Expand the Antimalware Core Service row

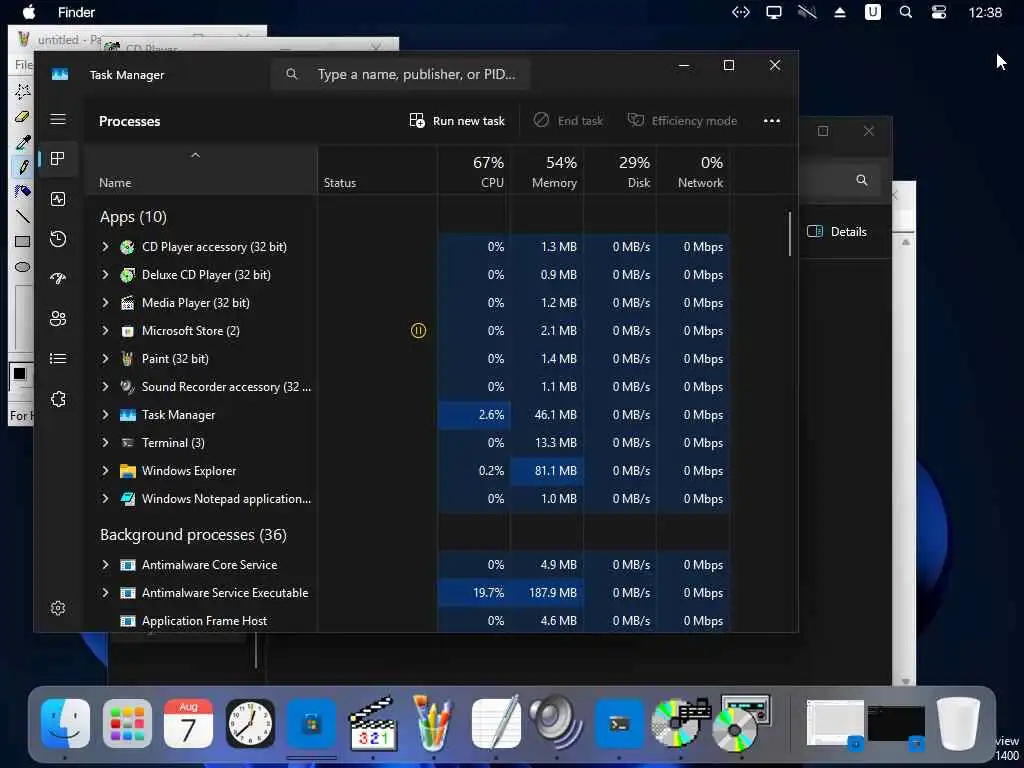coord(105,565)
